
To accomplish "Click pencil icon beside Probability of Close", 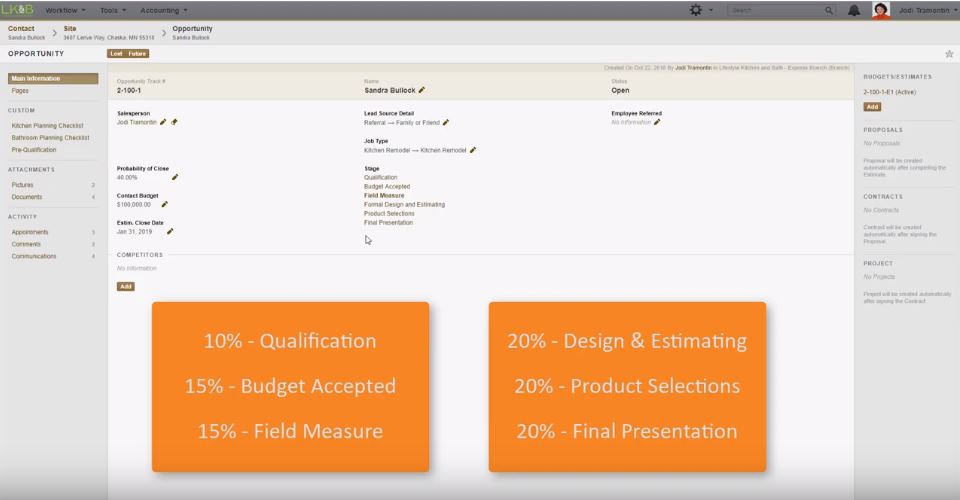I will (175, 177).
